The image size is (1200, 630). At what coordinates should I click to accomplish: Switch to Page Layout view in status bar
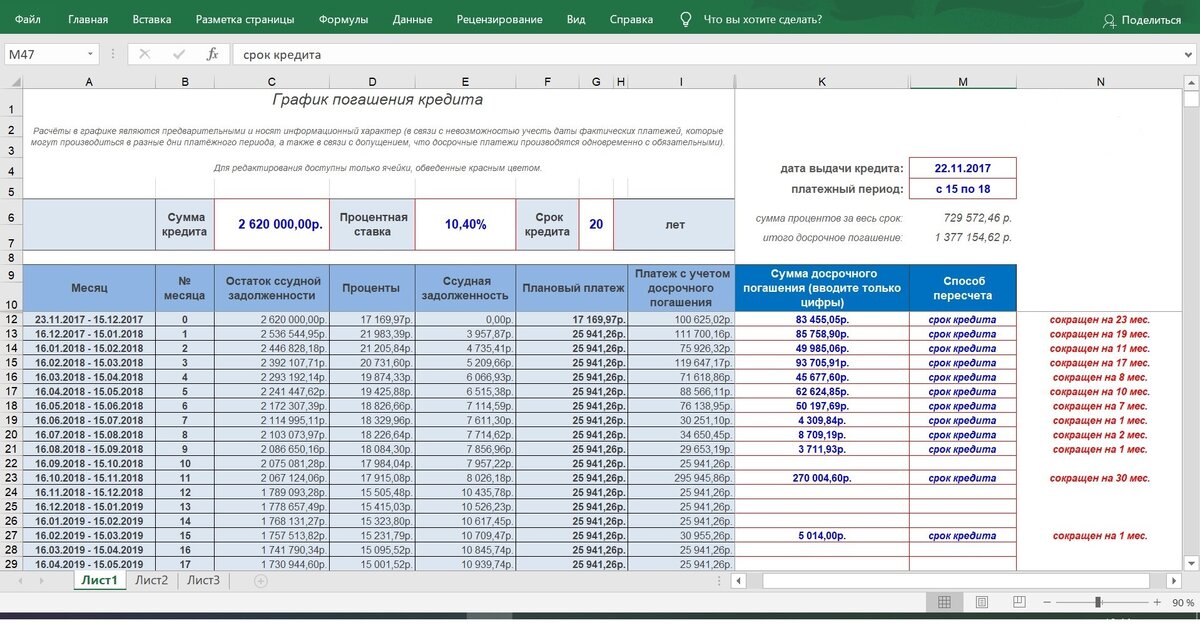click(981, 602)
